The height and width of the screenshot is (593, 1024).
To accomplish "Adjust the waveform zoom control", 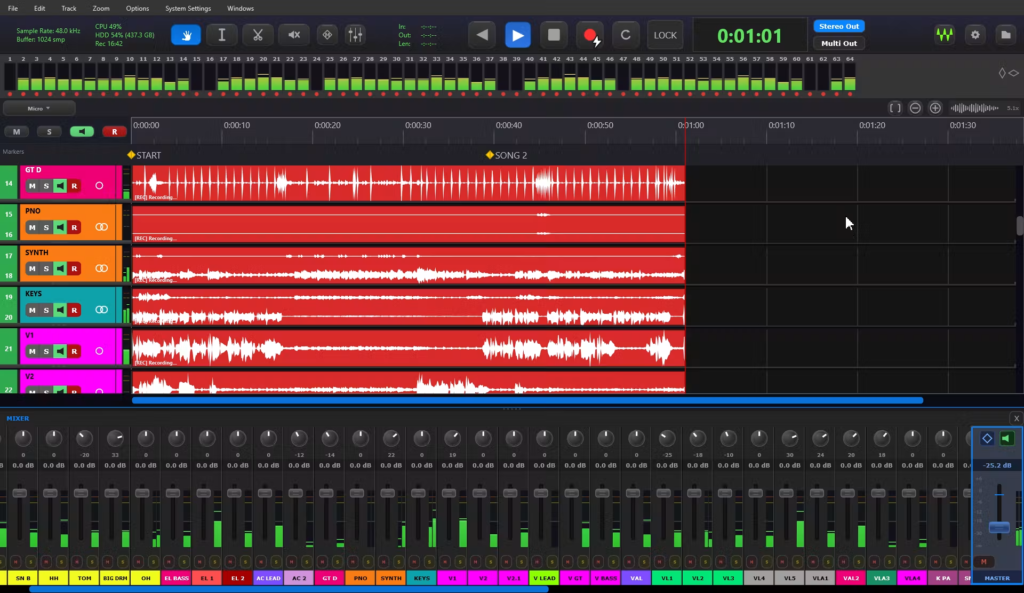I will click(x=974, y=108).
